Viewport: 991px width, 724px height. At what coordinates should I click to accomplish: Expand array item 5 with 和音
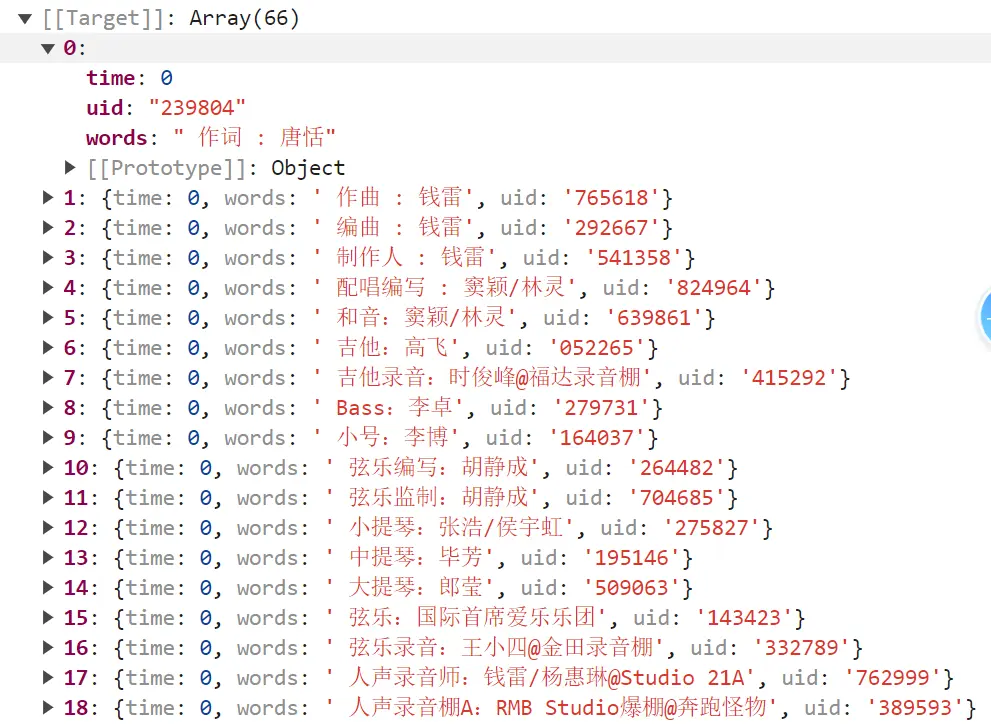pyautogui.click(x=47, y=317)
